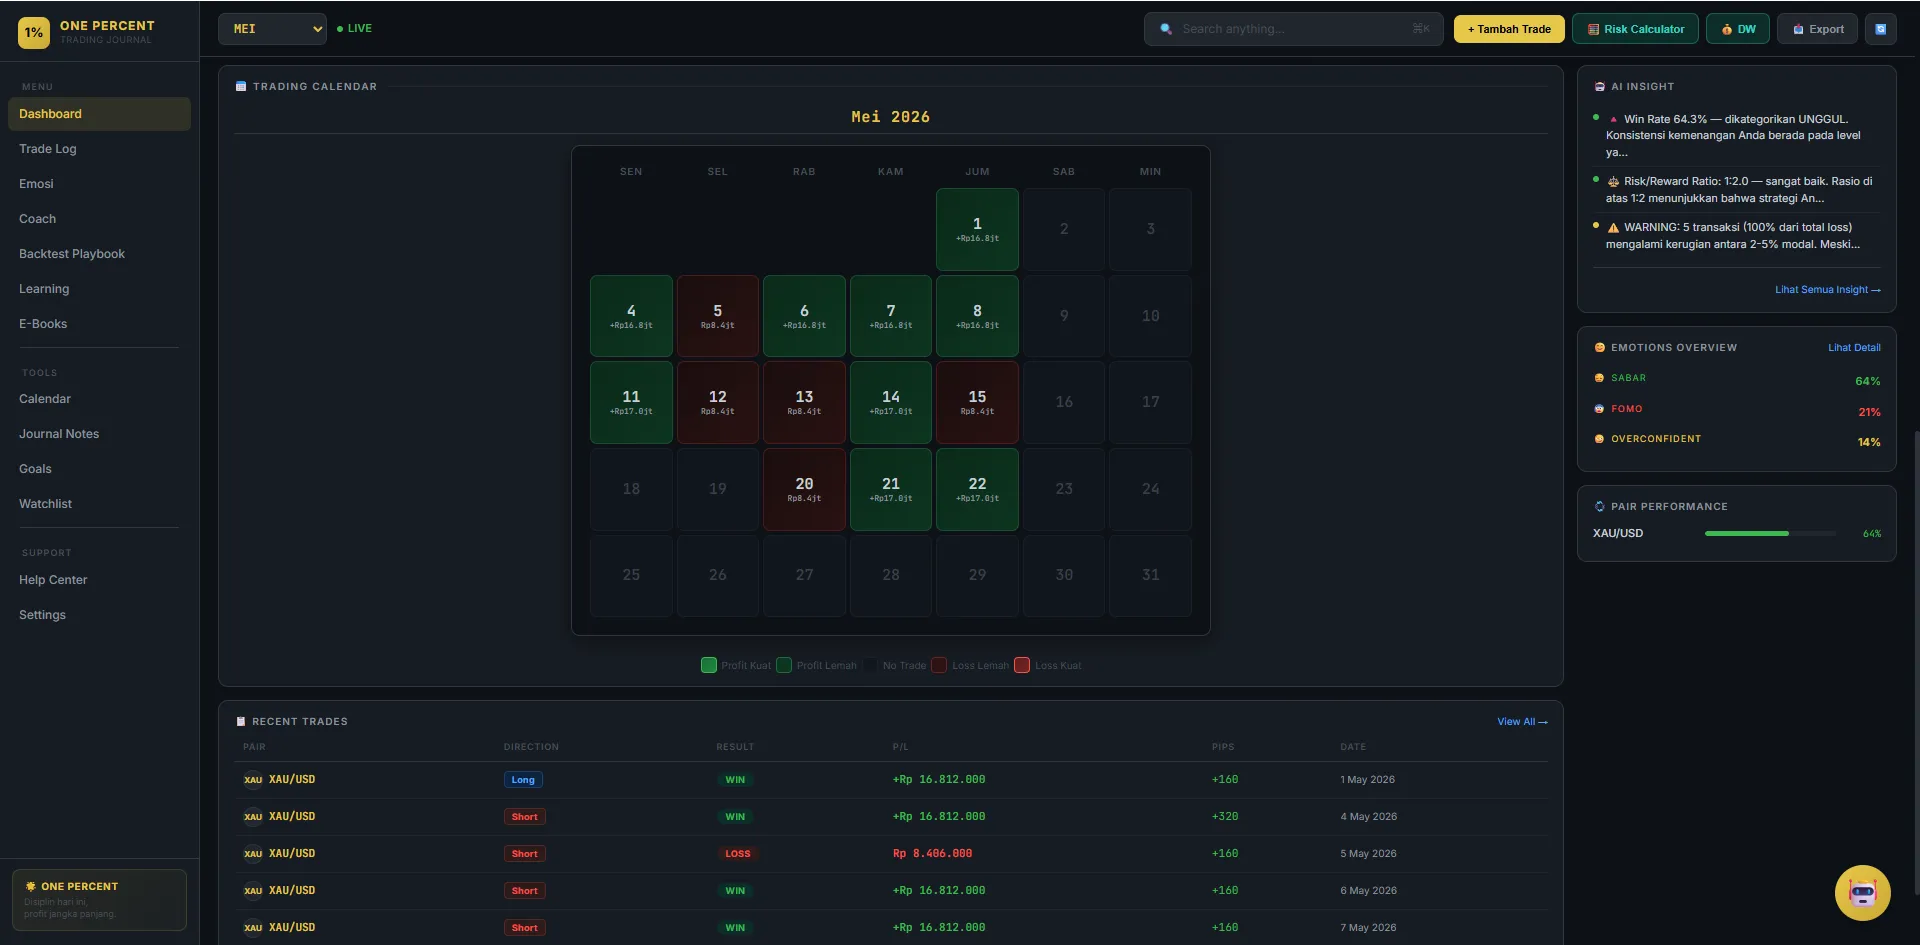Select calendar day 15
This screenshot has height=945, width=1920.
pyautogui.click(x=977, y=402)
